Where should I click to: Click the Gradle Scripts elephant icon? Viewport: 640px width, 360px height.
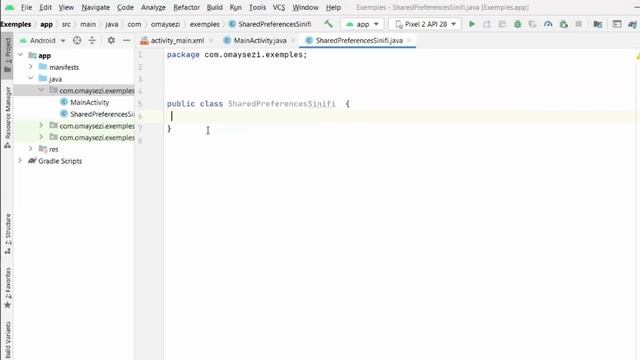point(32,161)
